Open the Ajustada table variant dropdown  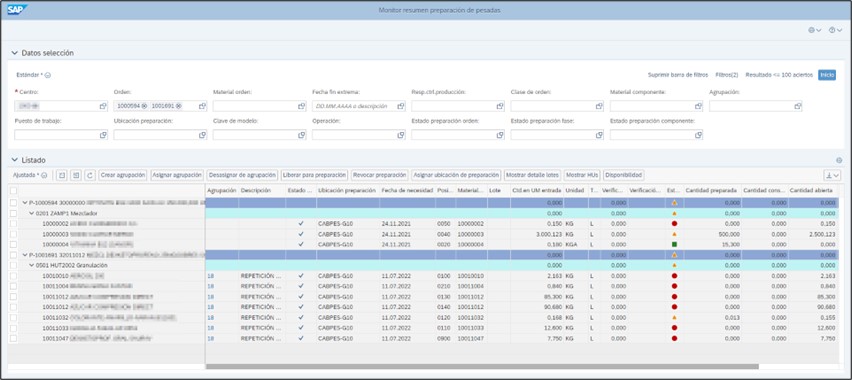pyautogui.click(x=44, y=175)
